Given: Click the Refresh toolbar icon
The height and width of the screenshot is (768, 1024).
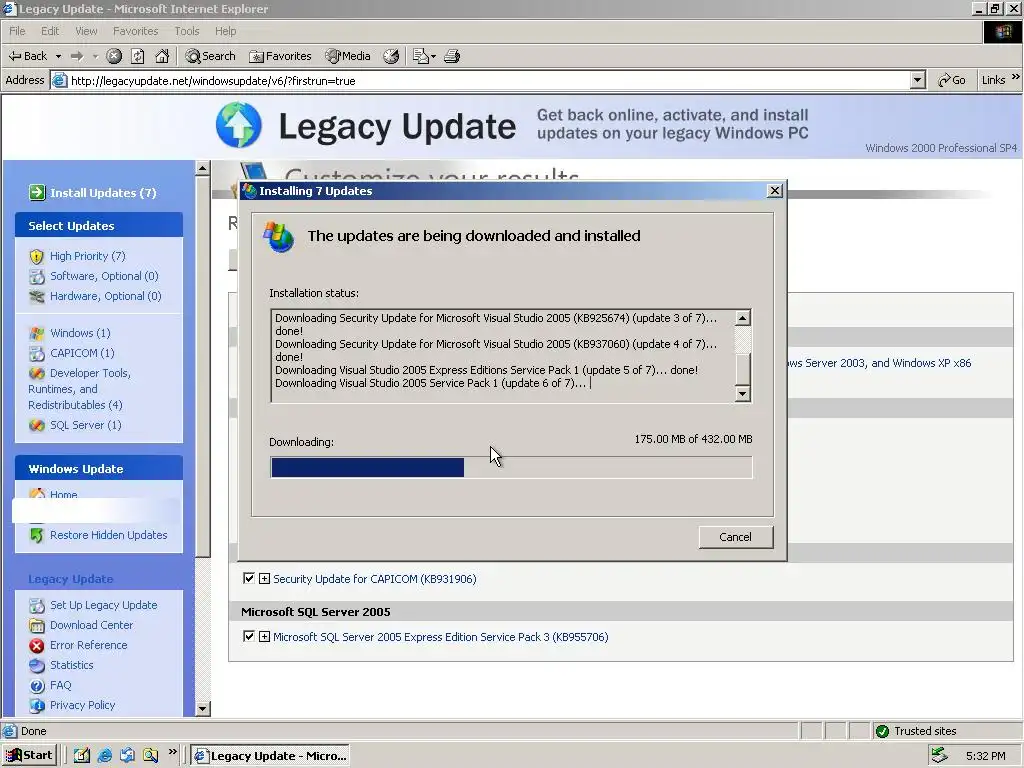Looking at the screenshot, I should pyautogui.click(x=138, y=56).
